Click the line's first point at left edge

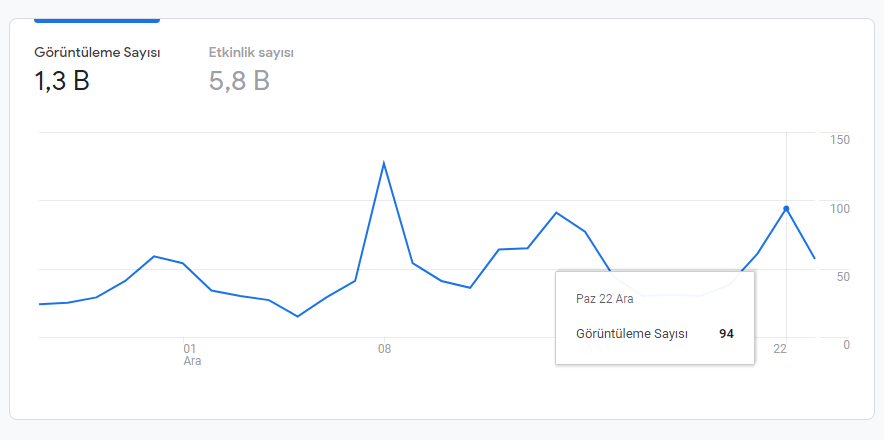pyautogui.click(x=39, y=304)
